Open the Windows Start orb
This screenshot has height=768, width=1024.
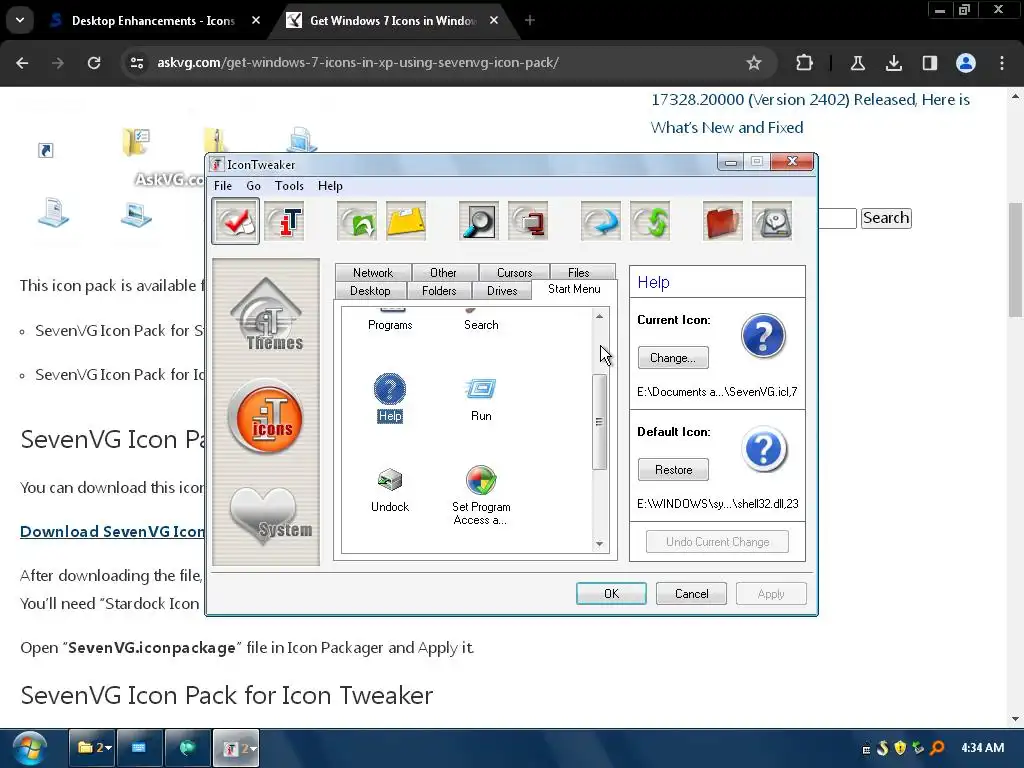click(x=29, y=749)
